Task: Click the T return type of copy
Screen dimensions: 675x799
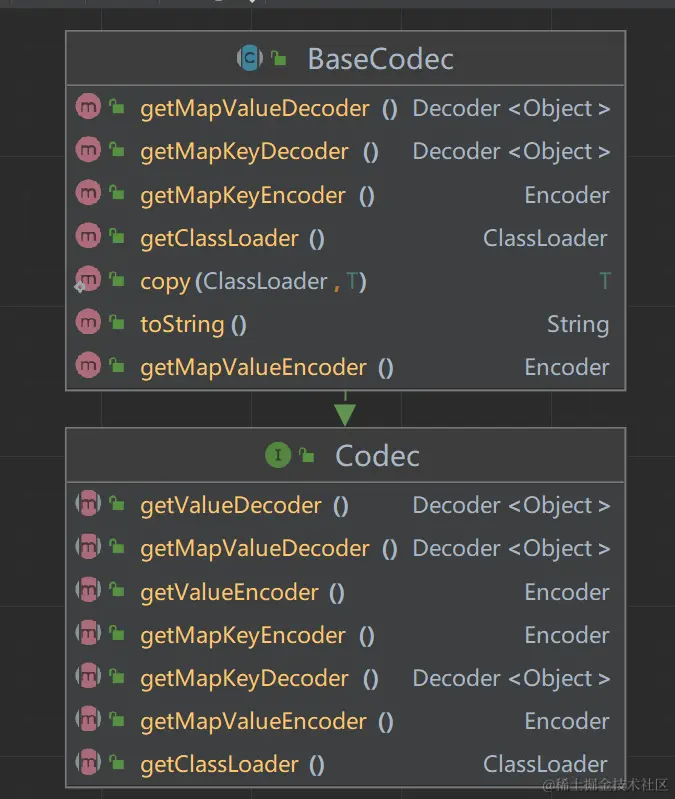Action: (605, 281)
